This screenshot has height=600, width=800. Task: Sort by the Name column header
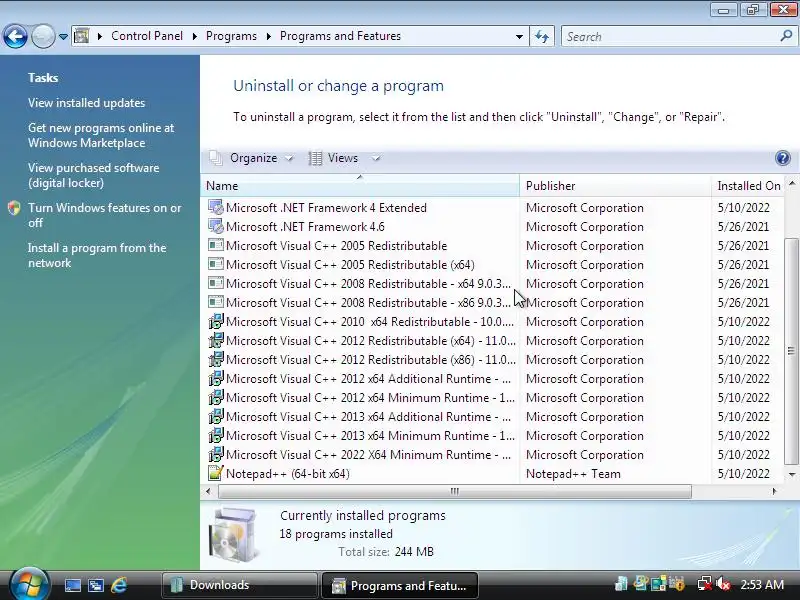point(360,186)
